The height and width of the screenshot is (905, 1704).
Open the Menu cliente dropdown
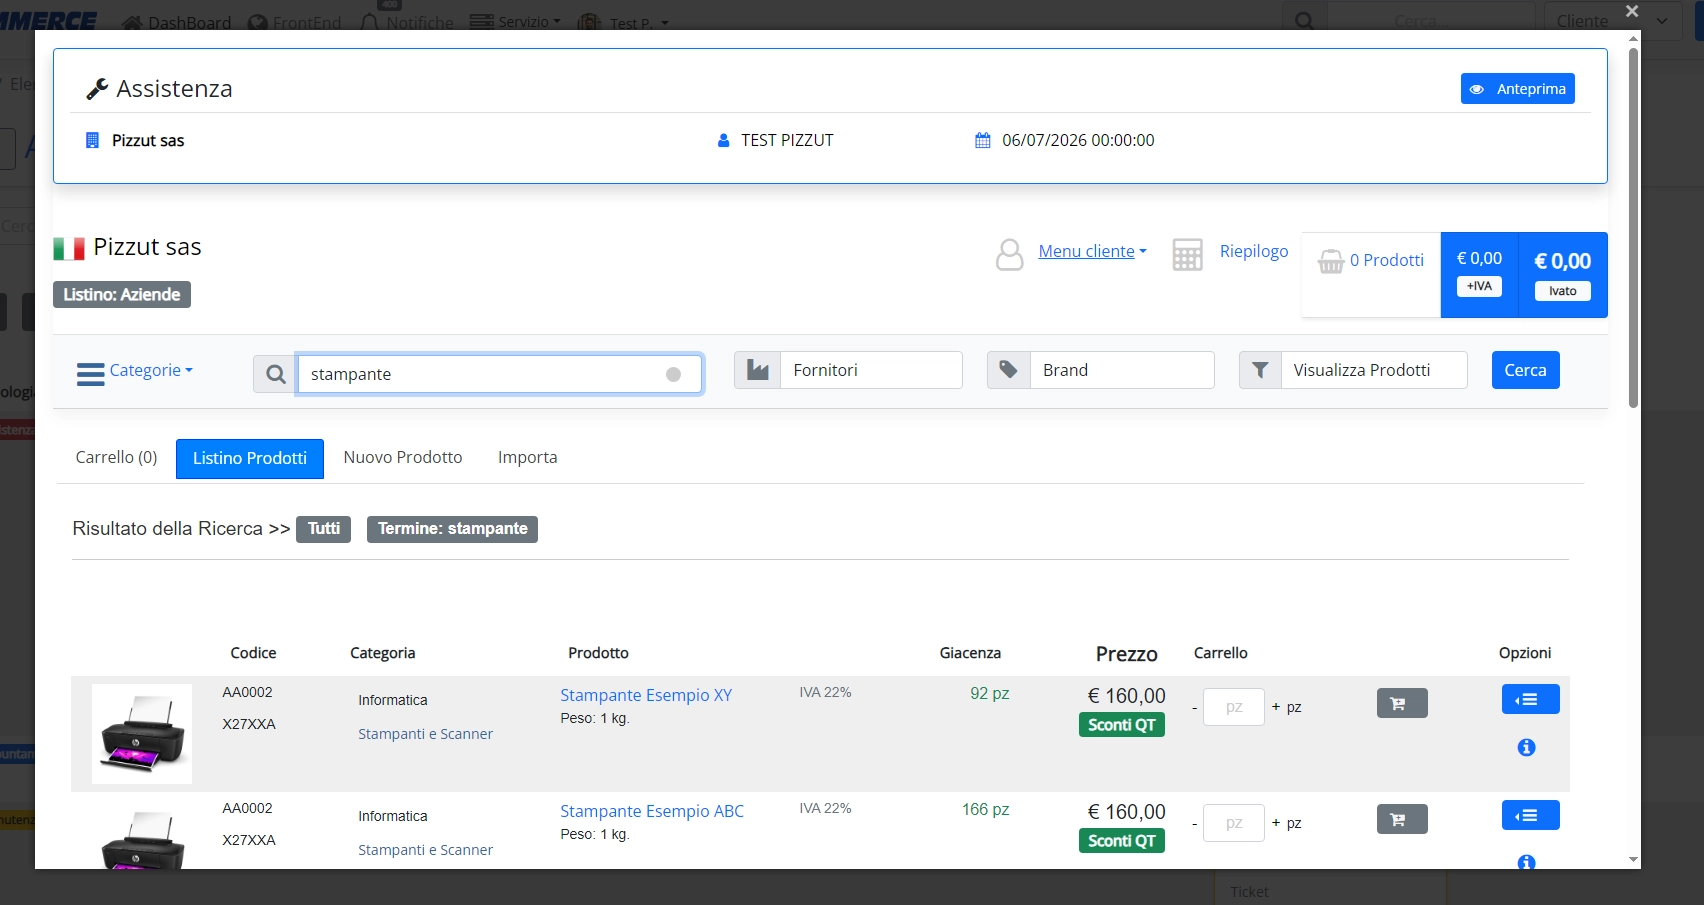point(1092,251)
